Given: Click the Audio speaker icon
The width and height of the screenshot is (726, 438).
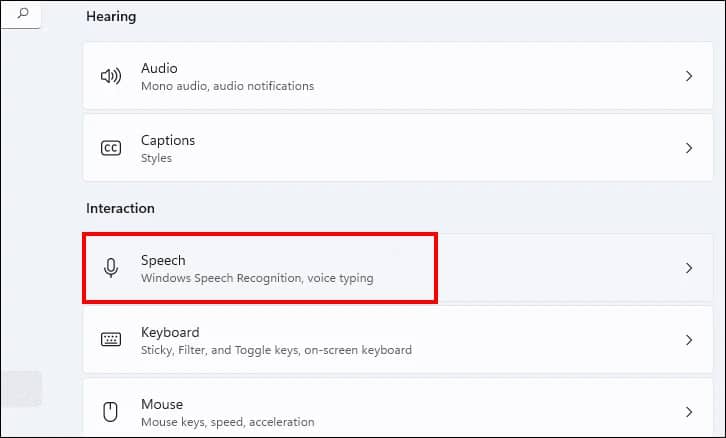Looking at the screenshot, I should point(111,76).
